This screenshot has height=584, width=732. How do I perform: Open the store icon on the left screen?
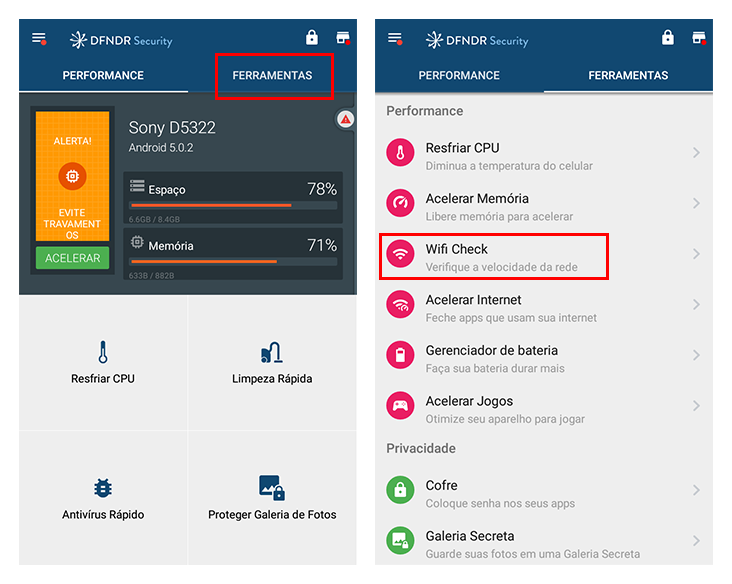click(x=343, y=38)
